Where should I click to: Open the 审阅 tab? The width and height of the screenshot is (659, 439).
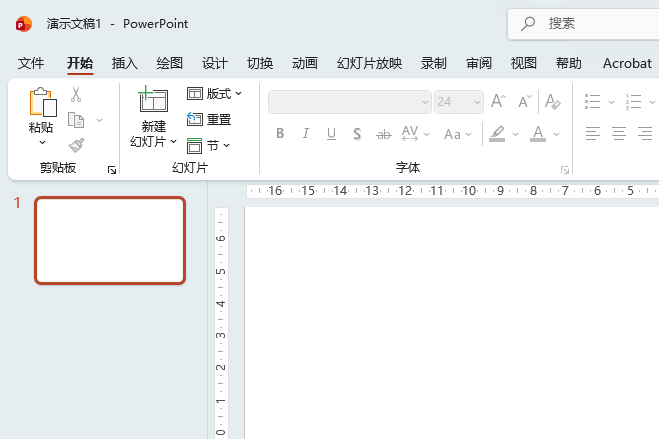click(479, 63)
